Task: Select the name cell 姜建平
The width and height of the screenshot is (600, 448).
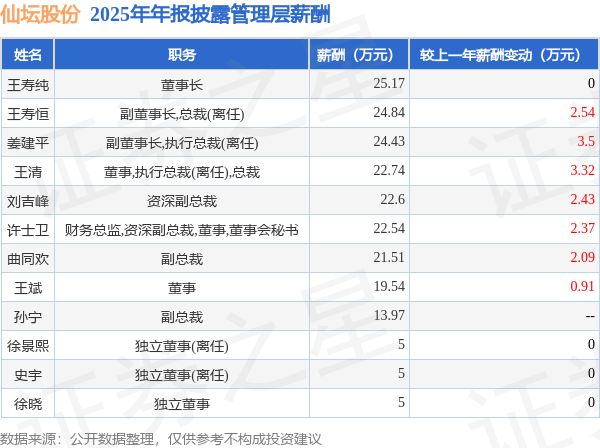Action: point(28,143)
